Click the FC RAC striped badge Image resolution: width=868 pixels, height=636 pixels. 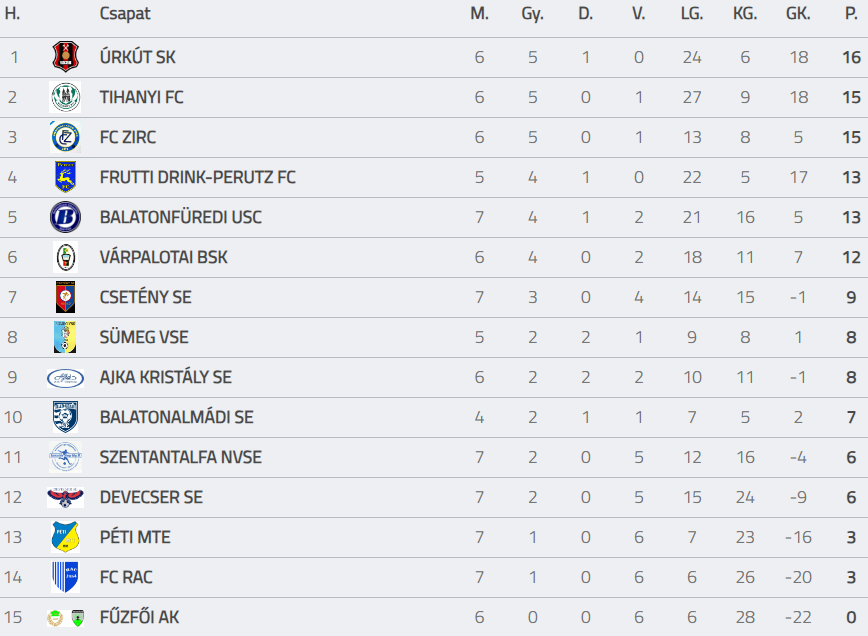tap(65, 577)
